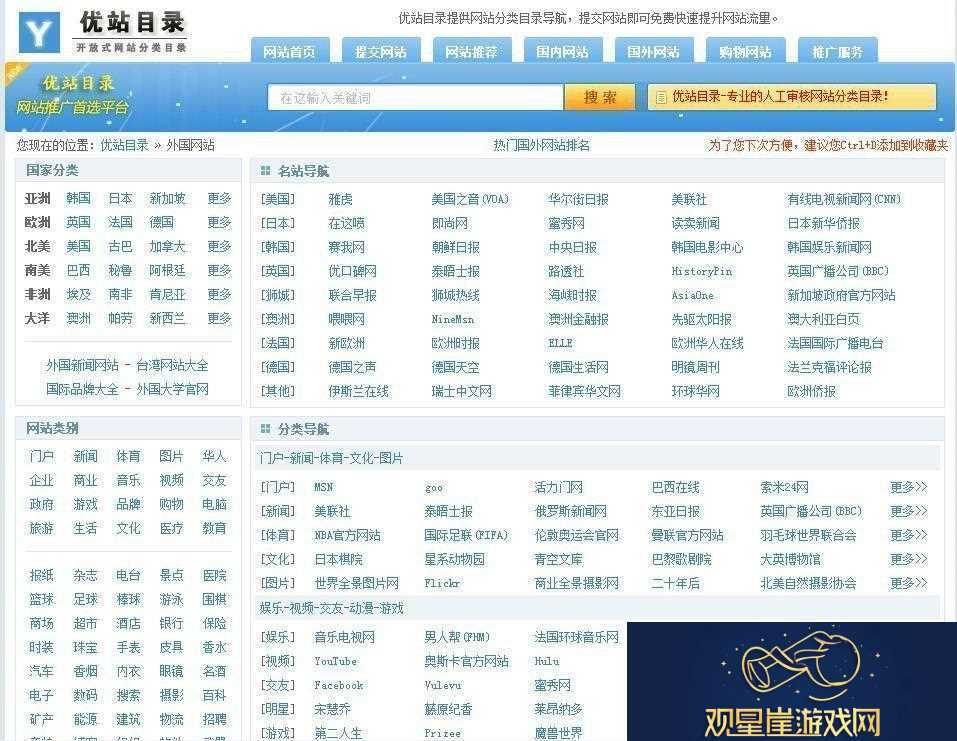This screenshot has width=957, height=741.
Task: Select the 推广服务 tab
Action: tap(837, 52)
